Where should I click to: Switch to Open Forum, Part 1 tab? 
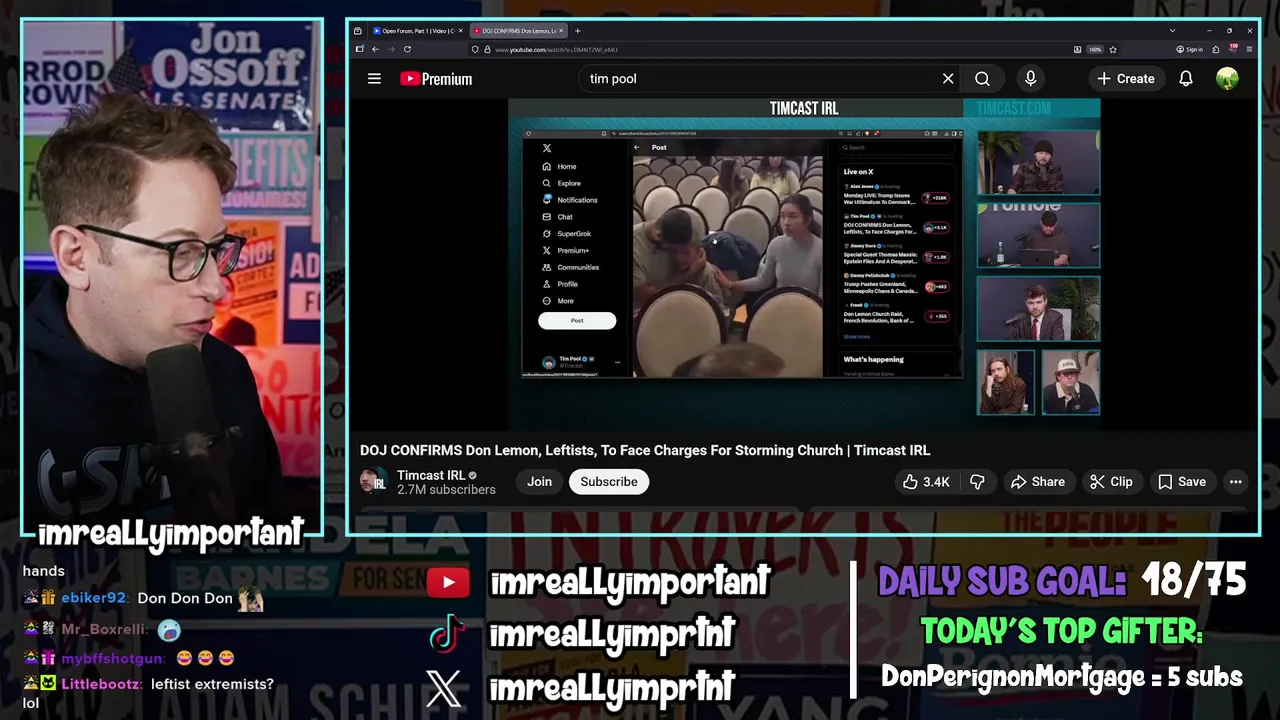coord(416,31)
